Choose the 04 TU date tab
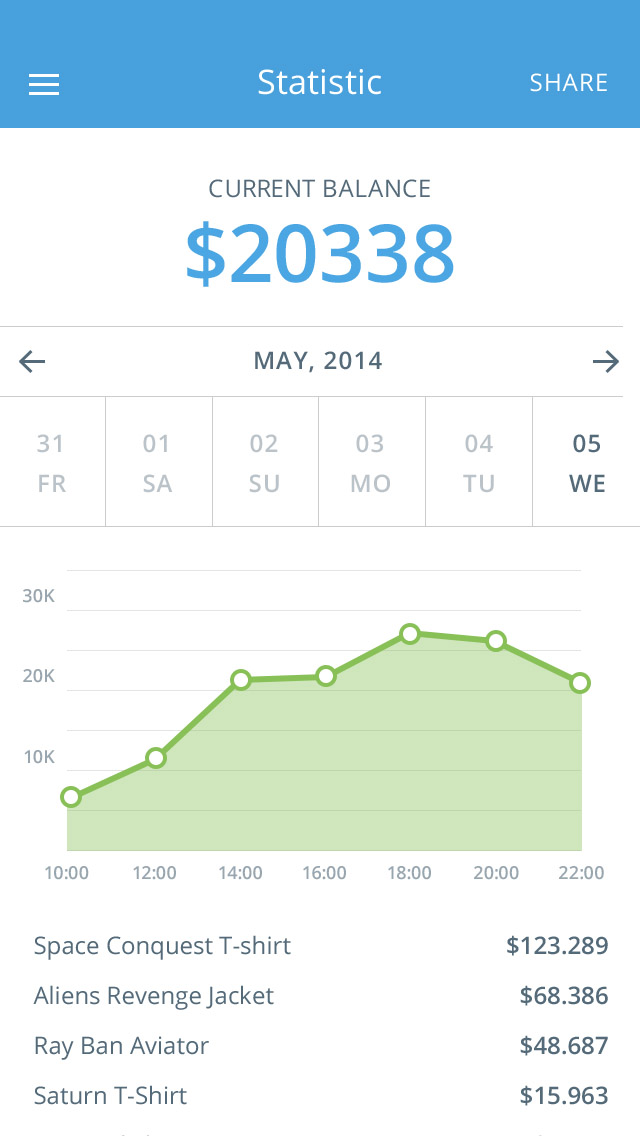Image resolution: width=640 pixels, height=1136 pixels. [479, 463]
